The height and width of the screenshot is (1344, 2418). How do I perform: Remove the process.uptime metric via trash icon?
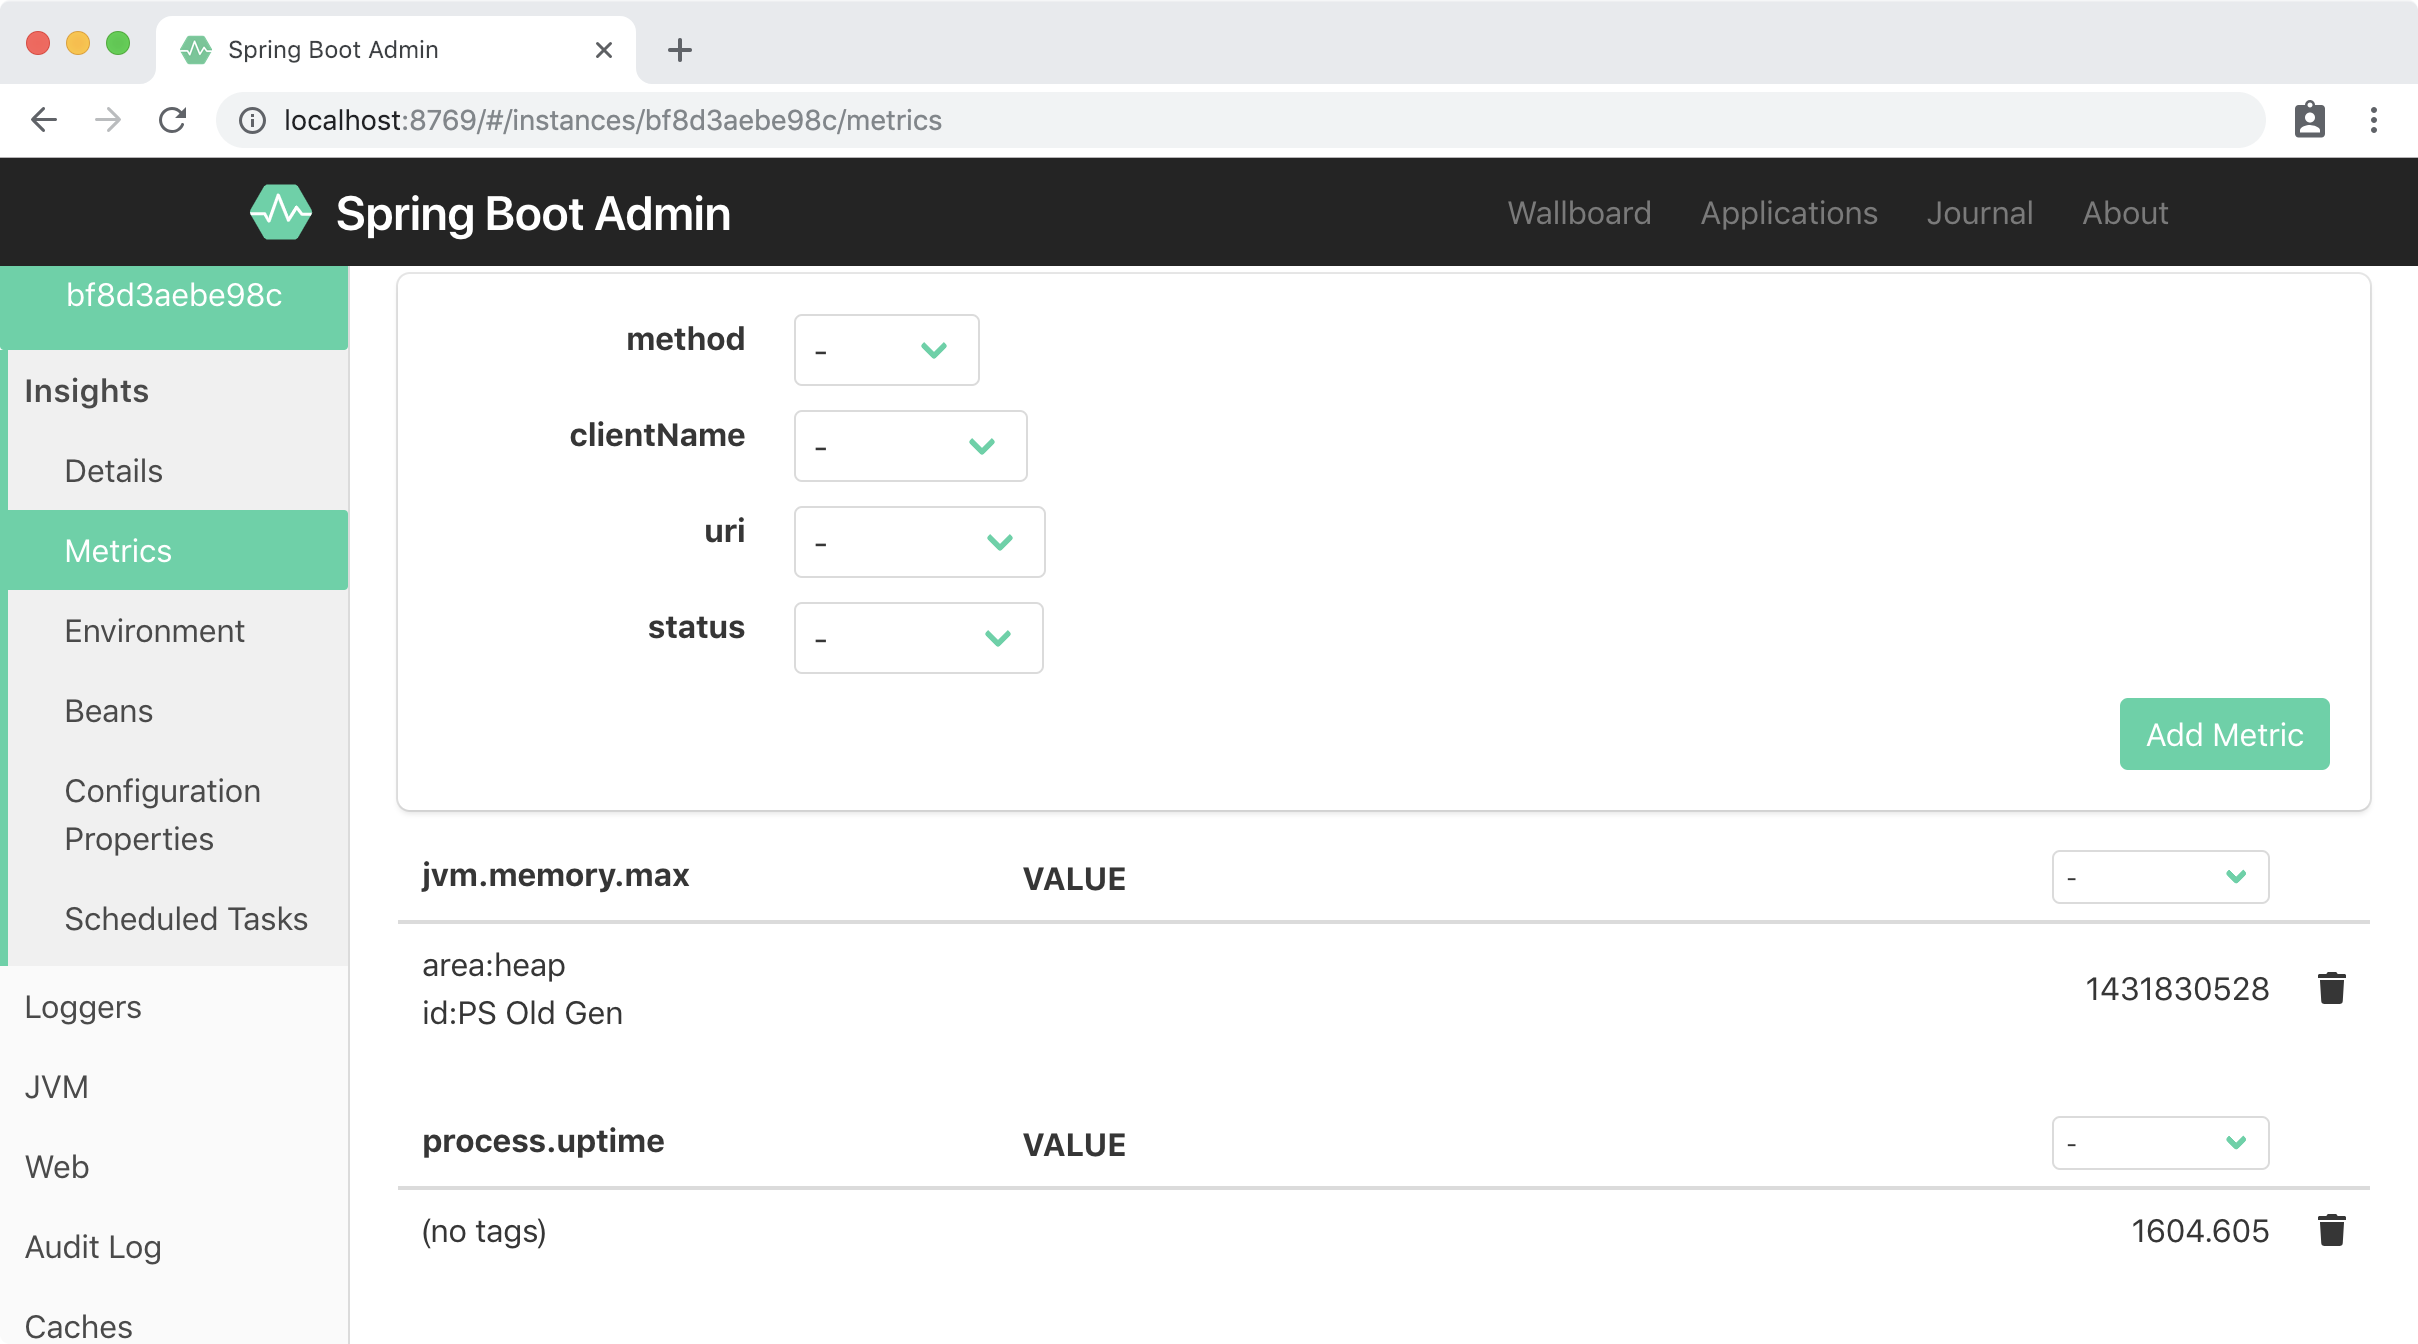[x=2331, y=1230]
